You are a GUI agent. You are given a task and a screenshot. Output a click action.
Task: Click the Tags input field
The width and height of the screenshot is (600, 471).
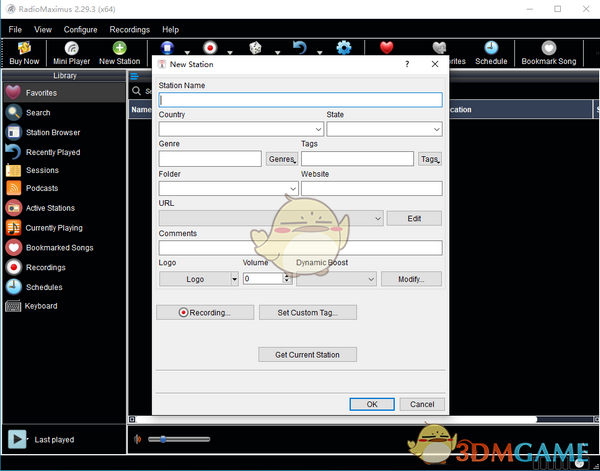[357, 159]
